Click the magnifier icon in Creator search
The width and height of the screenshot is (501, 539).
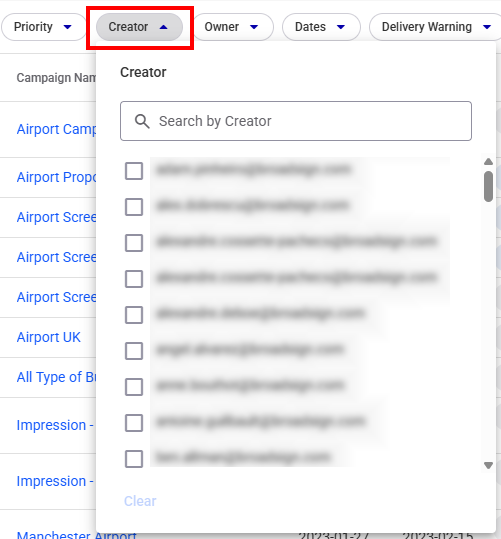coord(142,121)
